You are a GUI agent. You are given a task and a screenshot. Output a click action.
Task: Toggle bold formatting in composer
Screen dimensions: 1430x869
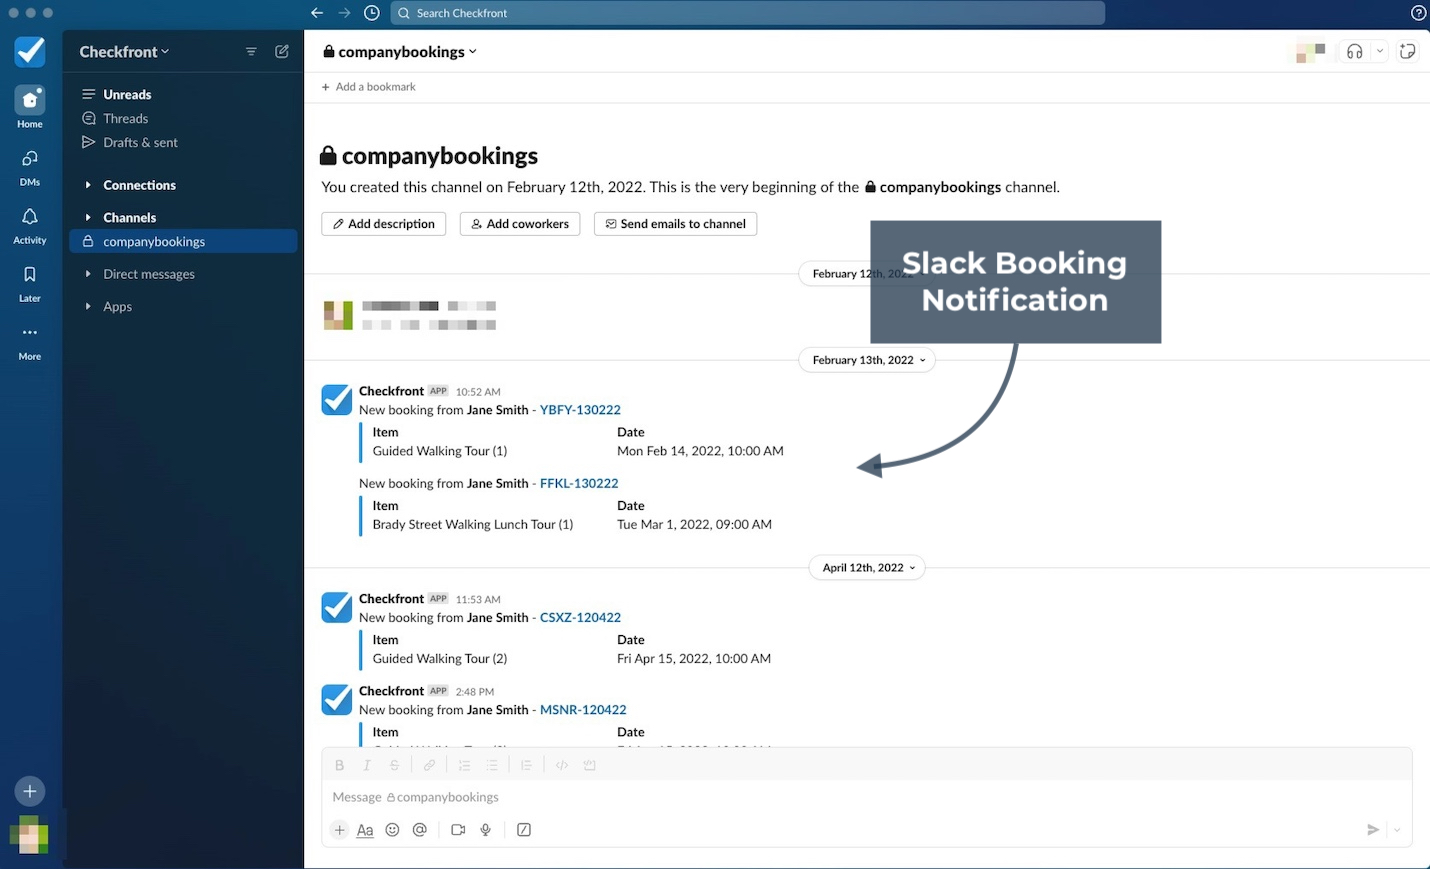(339, 765)
